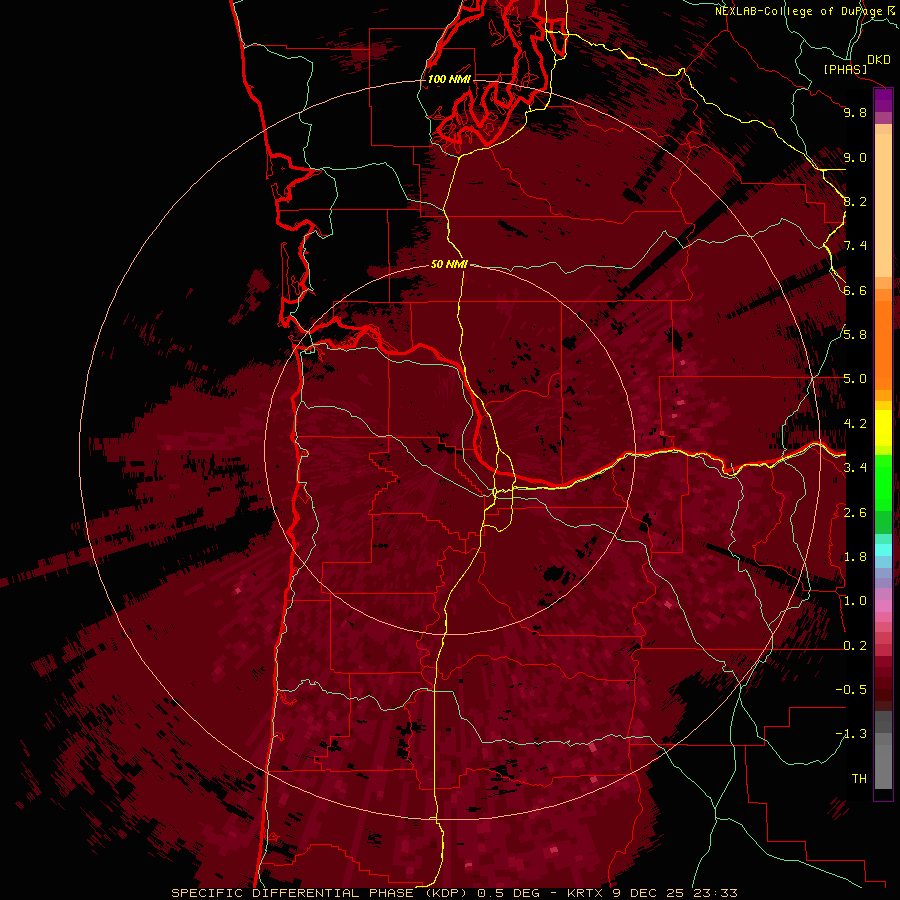This screenshot has height=900, width=900.
Task: Click the "KRTX 9 DEC 25 23:33" timestamp
Action: (x=652, y=893)
